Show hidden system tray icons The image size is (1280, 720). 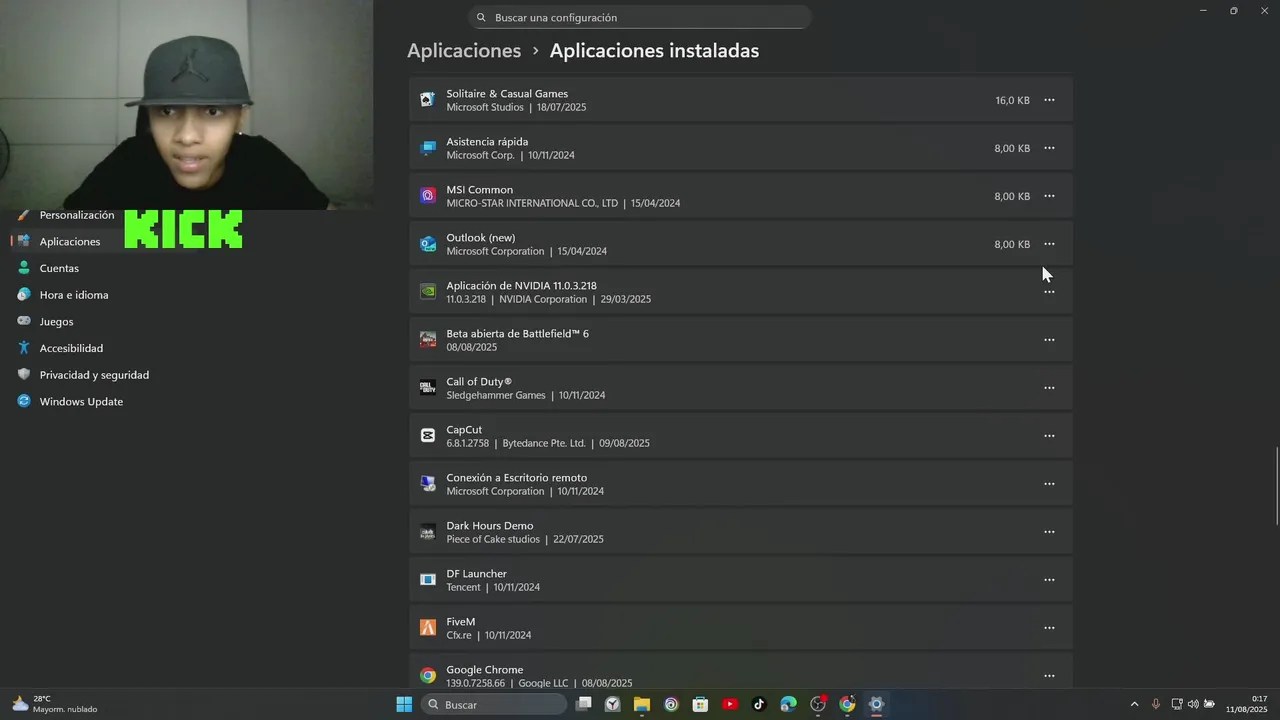click(1134, 705)
